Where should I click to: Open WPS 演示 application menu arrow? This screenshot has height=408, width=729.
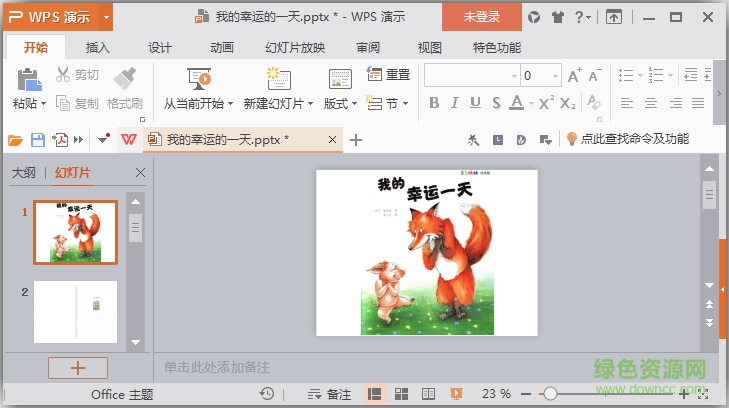click(106, 17)
